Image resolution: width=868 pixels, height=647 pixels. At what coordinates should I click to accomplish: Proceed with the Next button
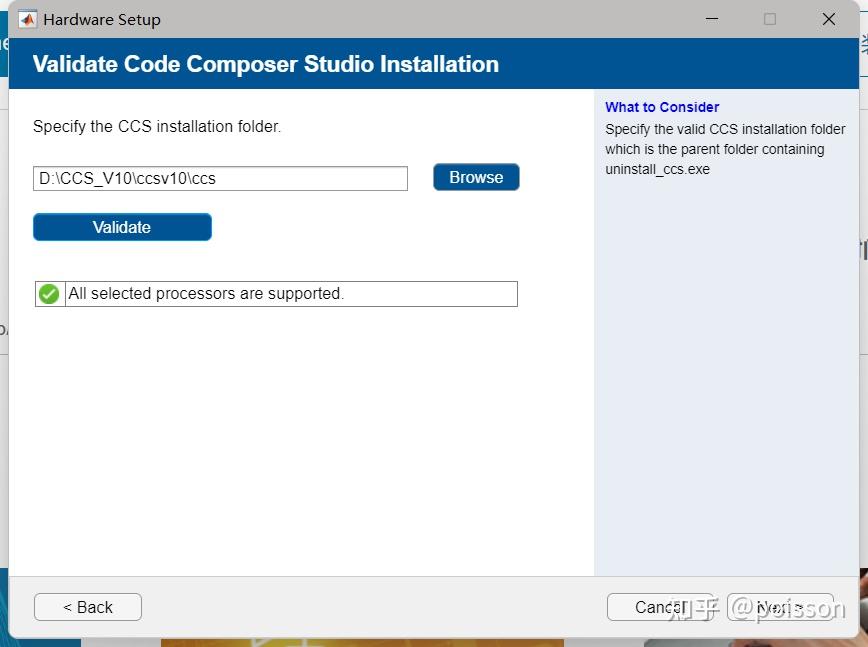click(x=781, y=607)
